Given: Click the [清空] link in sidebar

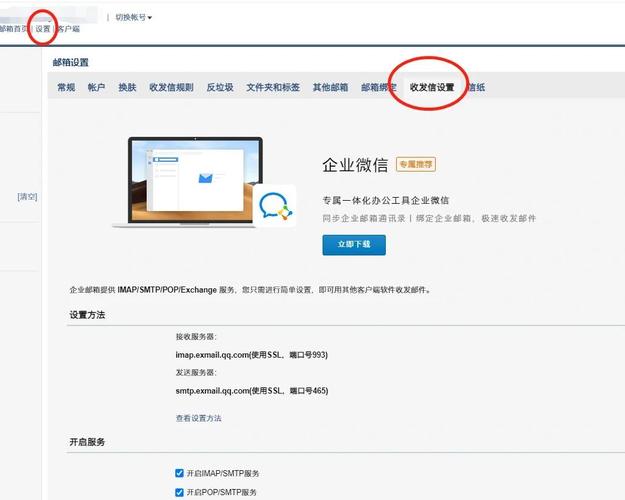Looking at the screenshot, I should pos(28,197).
